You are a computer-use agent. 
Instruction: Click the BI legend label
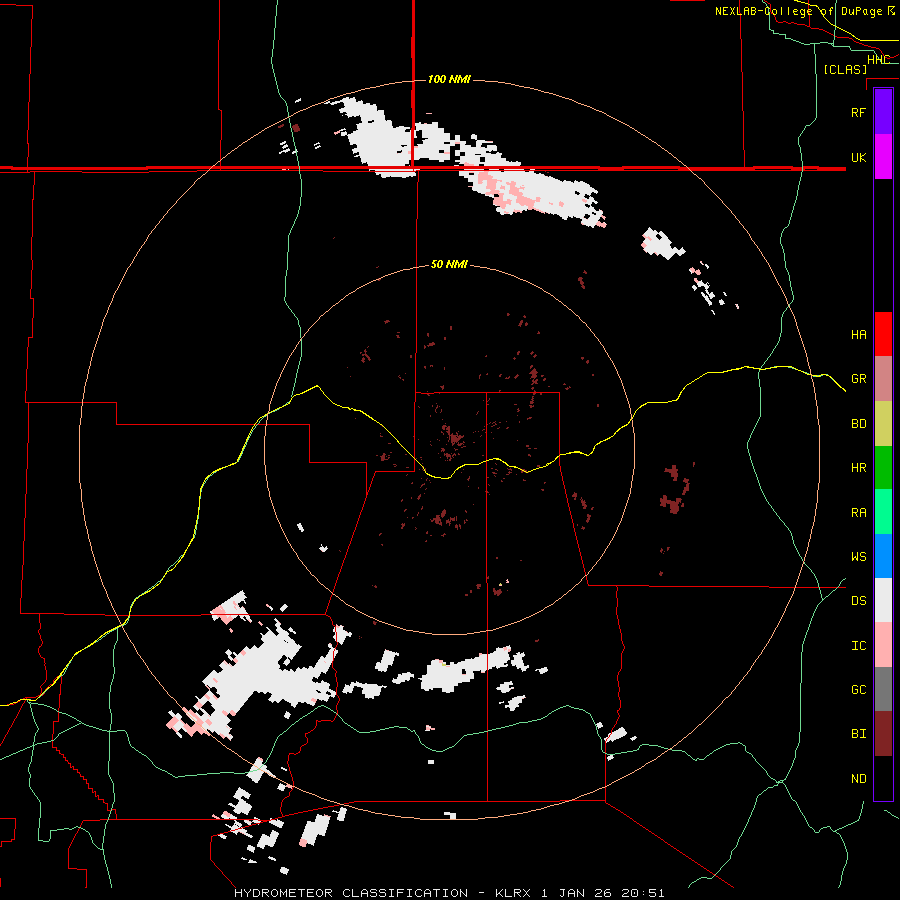tap(859, 734)
